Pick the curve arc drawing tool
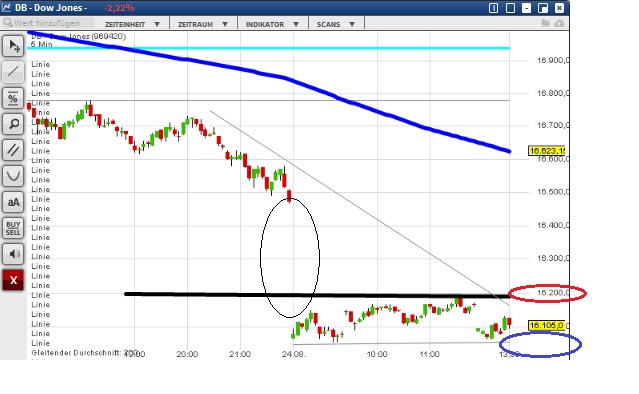Viewport: 639px width, 394px height. 13,176
